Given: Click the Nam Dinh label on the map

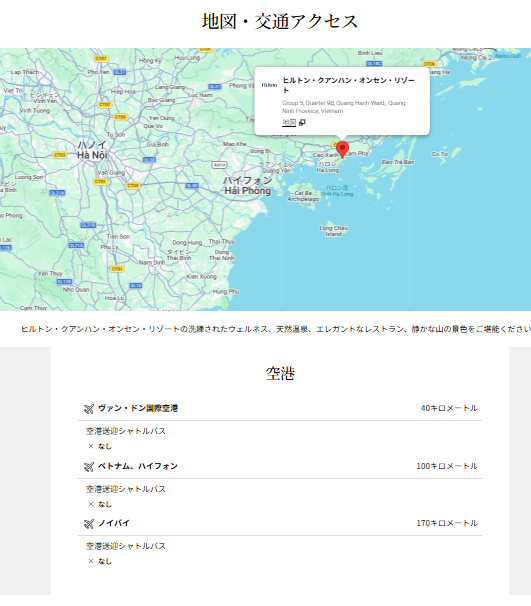Looking at the screenshot, I should (x=151, y=262).
